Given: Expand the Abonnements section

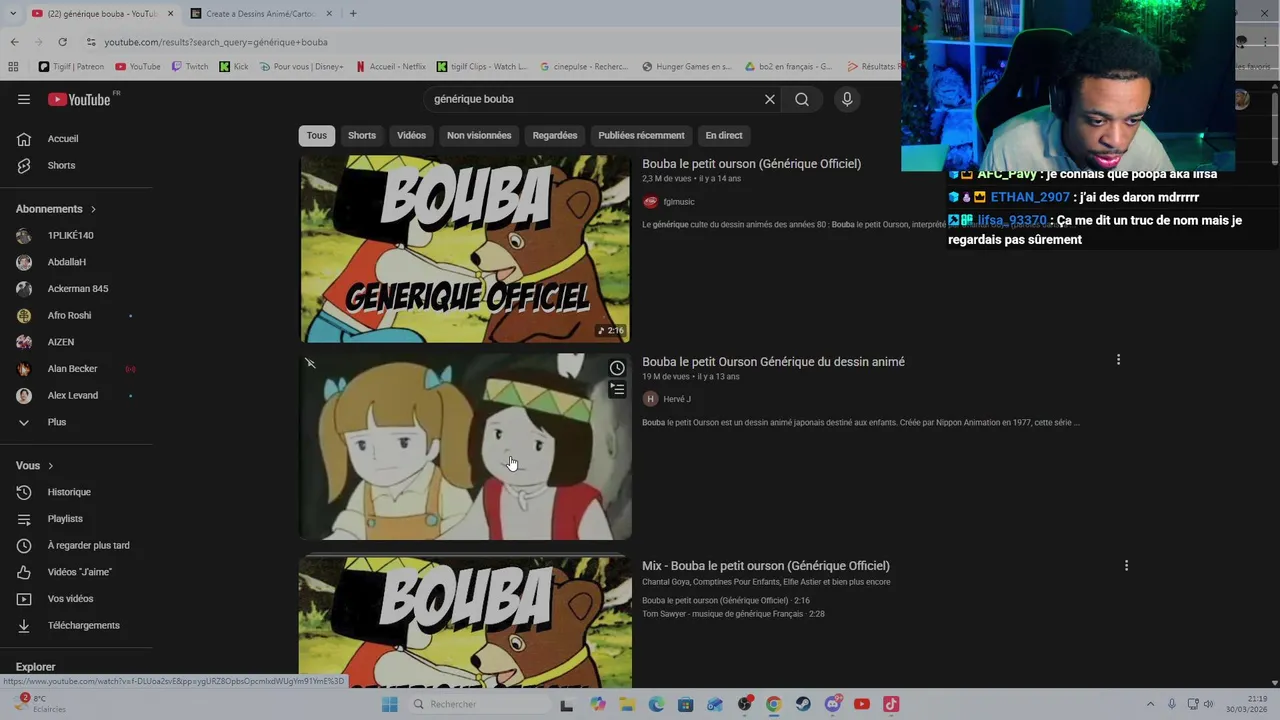Looking at the screenshot, I should [56, 209].
